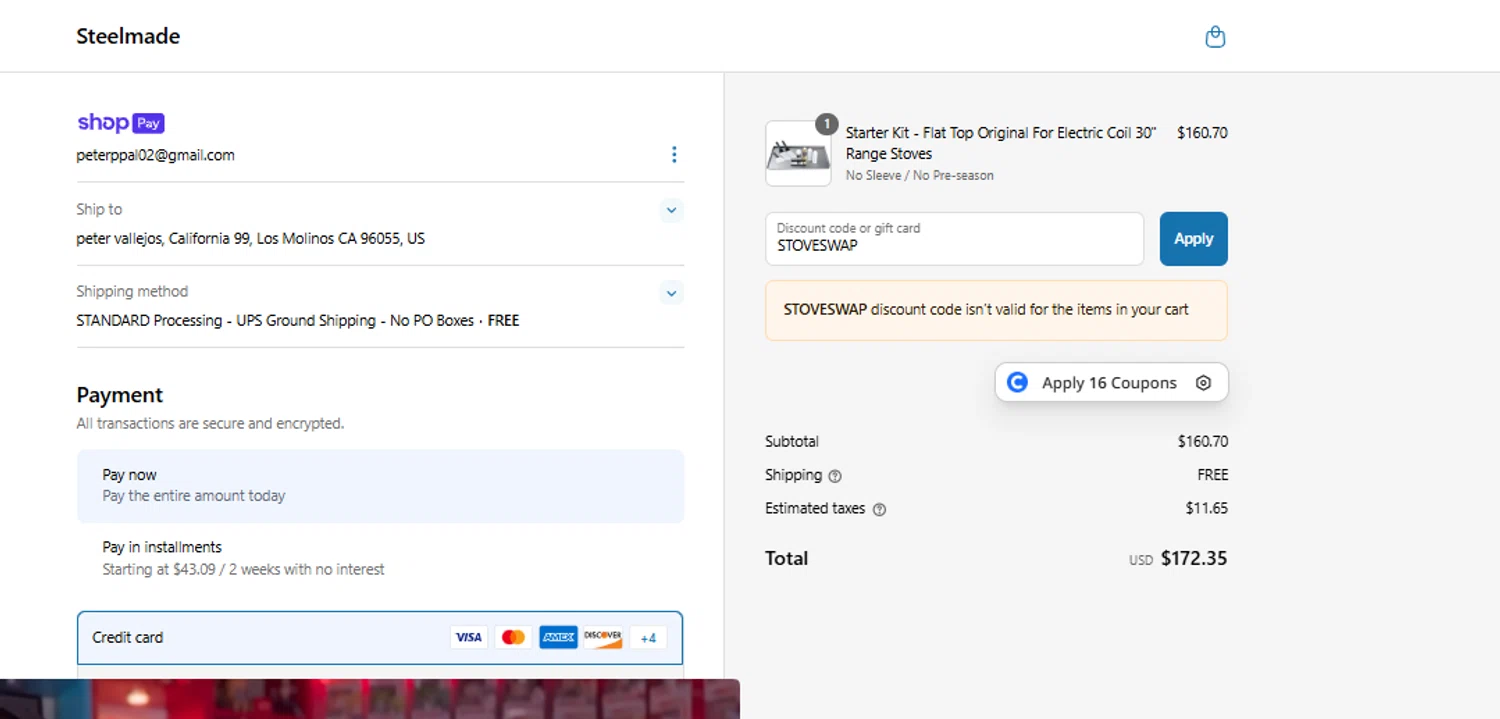The image size is (1500, 719).
Task: Show the +4 additional card types
Action: (648, 638)
